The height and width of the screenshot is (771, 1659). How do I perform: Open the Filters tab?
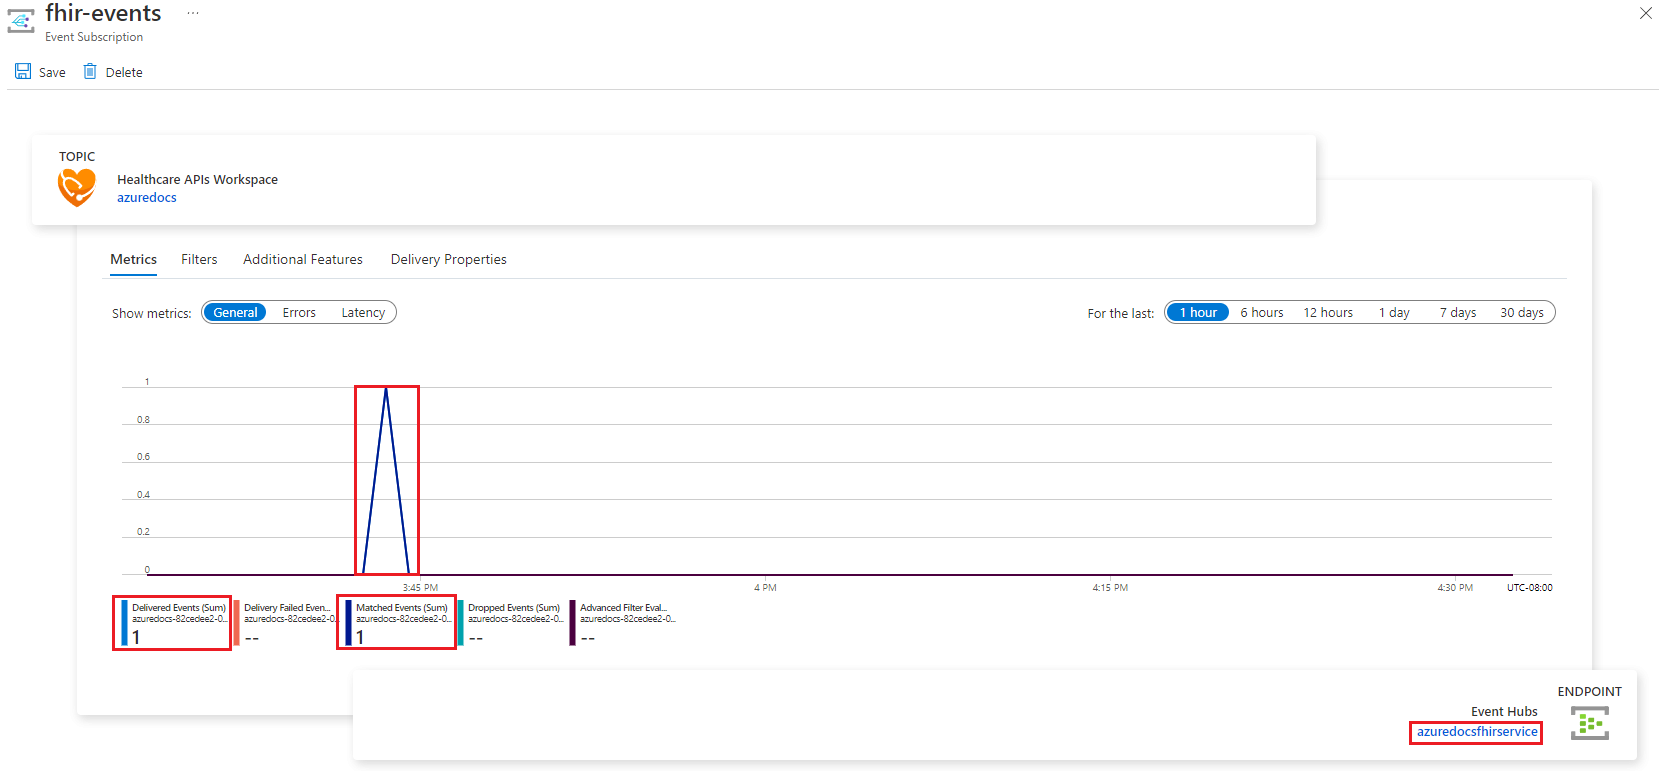pos(199,260)
